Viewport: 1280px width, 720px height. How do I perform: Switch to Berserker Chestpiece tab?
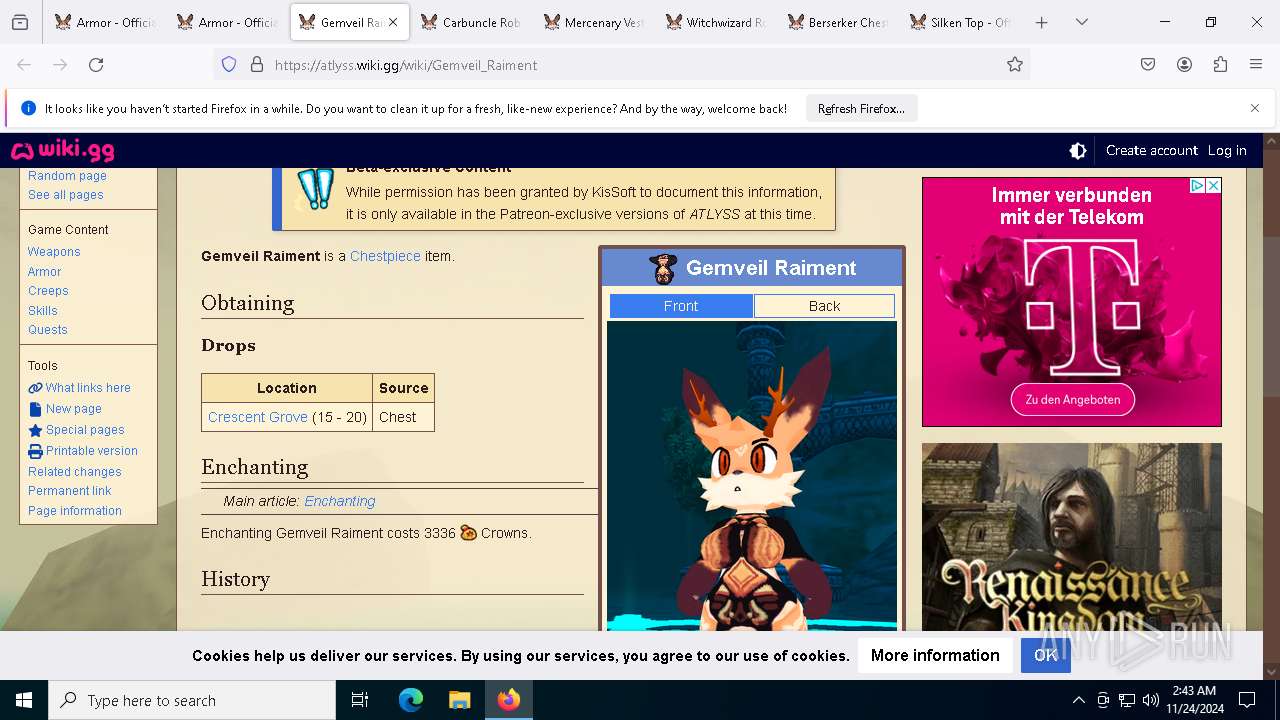click(x=837, y=22)
